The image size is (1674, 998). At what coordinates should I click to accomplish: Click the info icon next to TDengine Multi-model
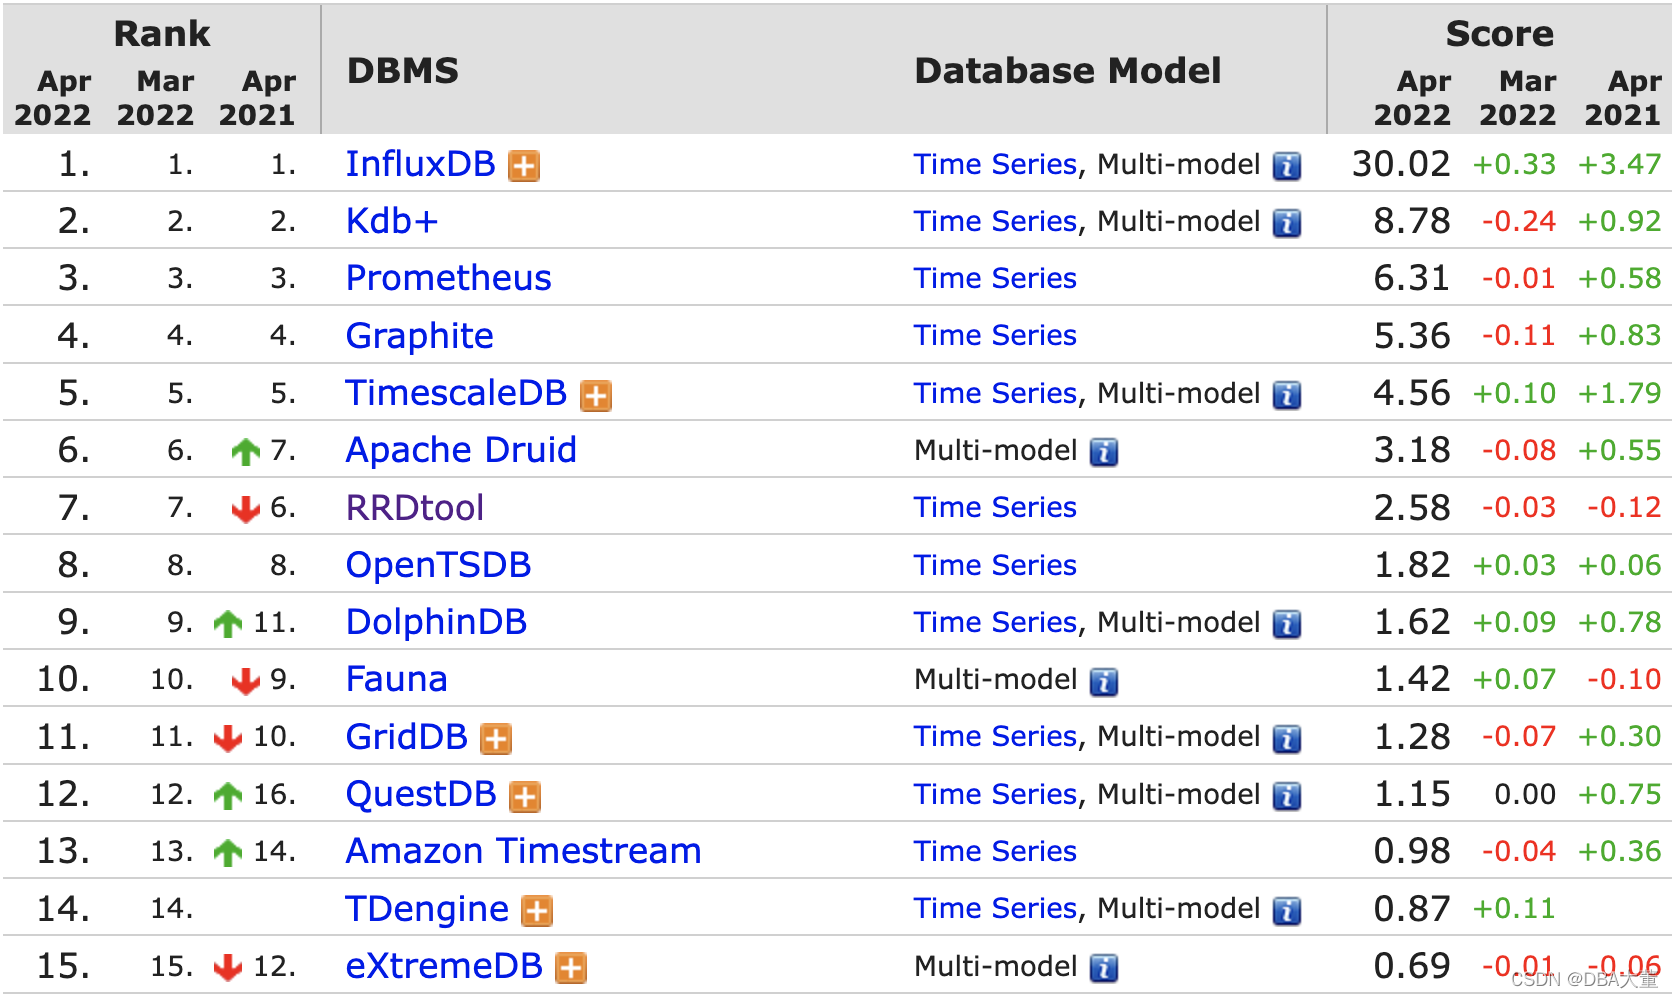pyautogui.click(x=1286, y=909)
